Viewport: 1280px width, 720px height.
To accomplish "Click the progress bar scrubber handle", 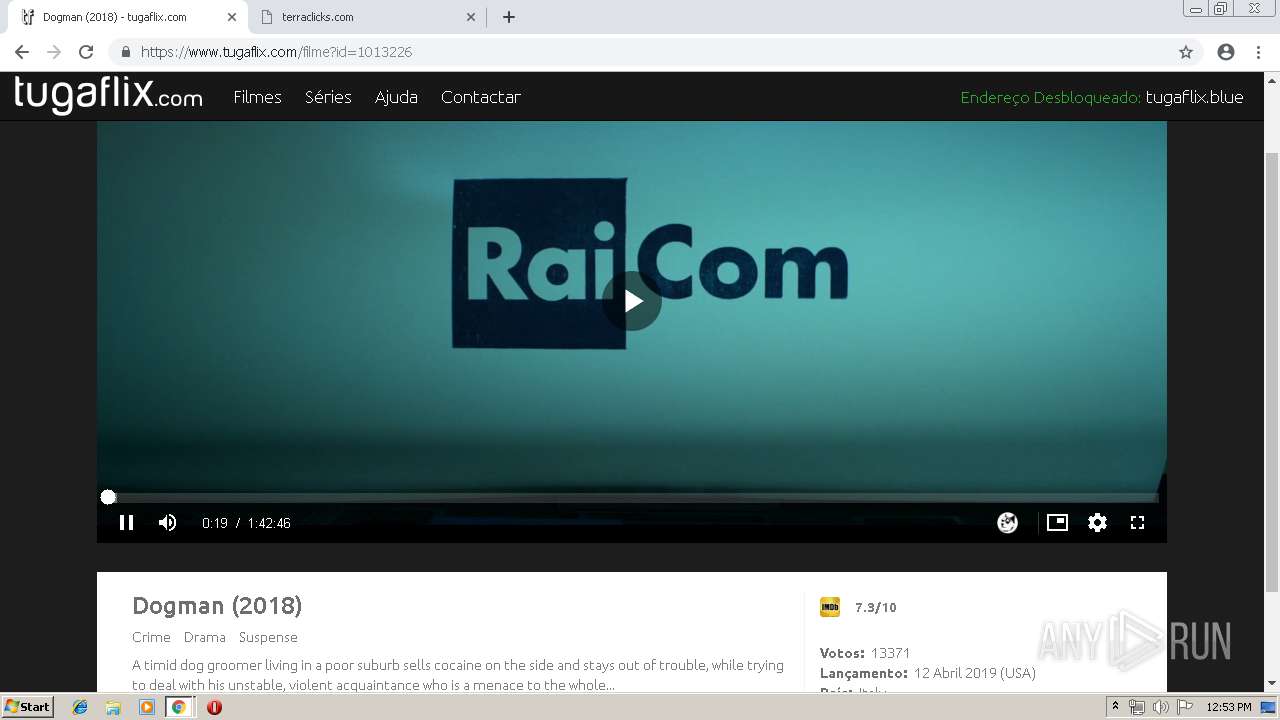I will click(x=108, y=497).
